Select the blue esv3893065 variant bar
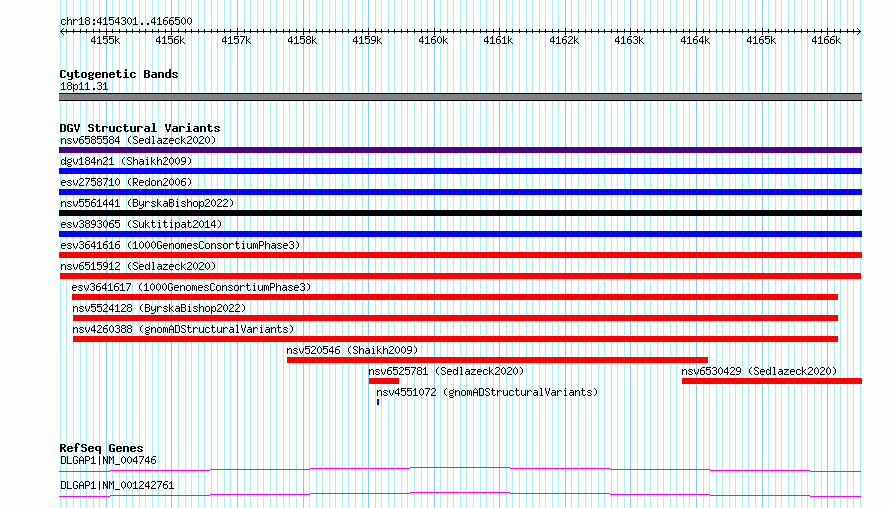The image size is (890, 508). tap(460, 234)
